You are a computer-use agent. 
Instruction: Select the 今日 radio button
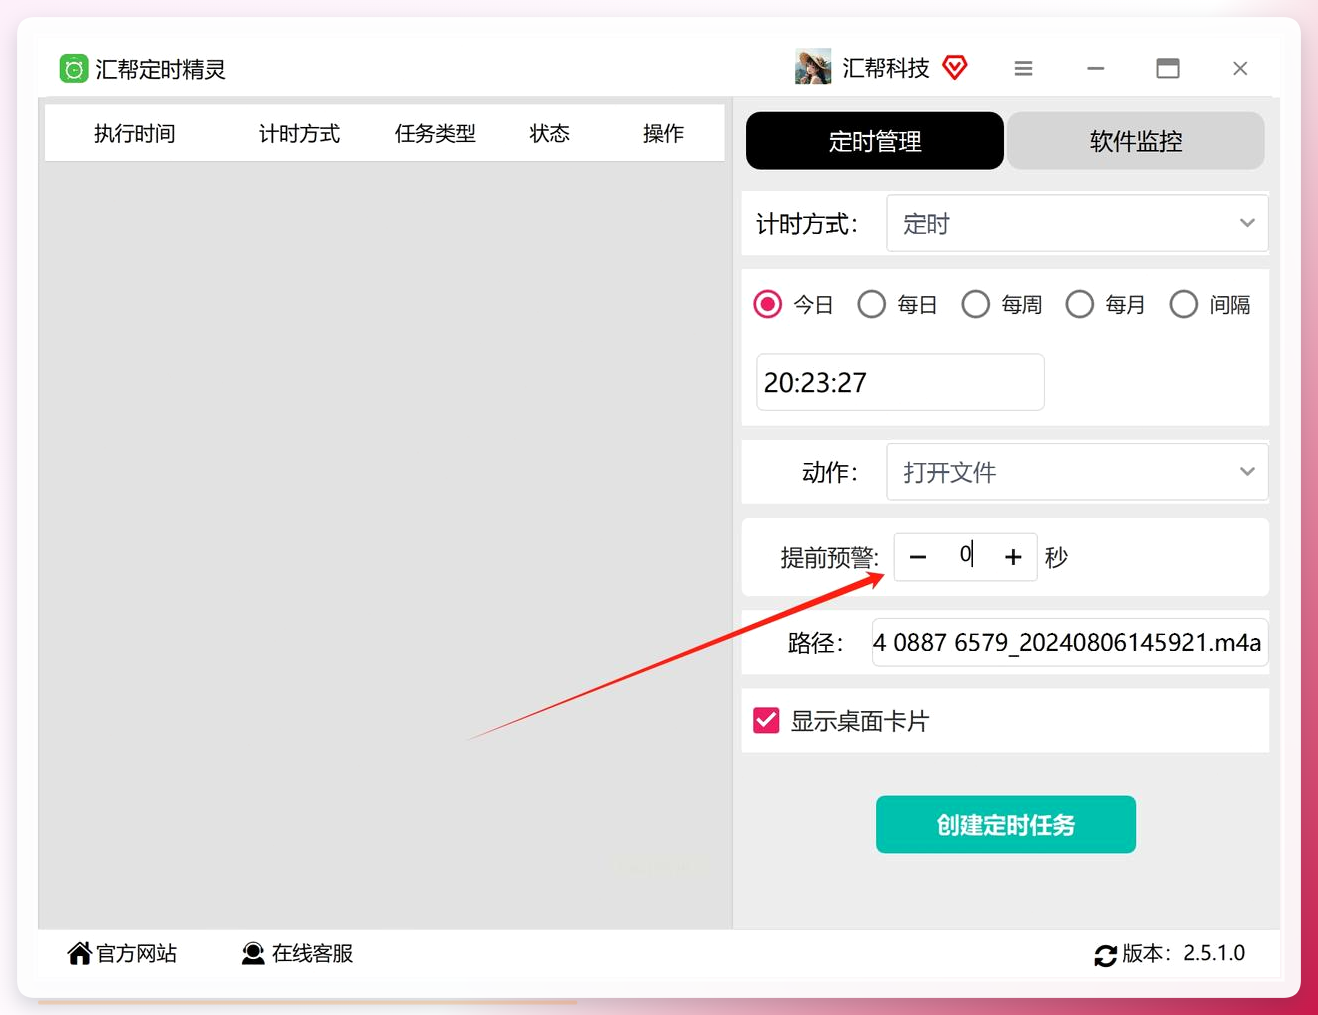click(768, 304)
